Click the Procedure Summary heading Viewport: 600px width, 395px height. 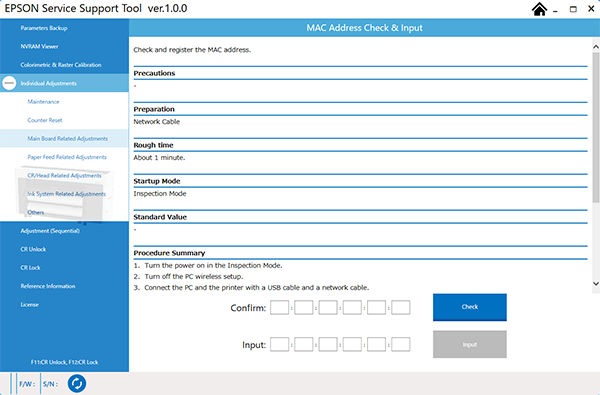169,253
